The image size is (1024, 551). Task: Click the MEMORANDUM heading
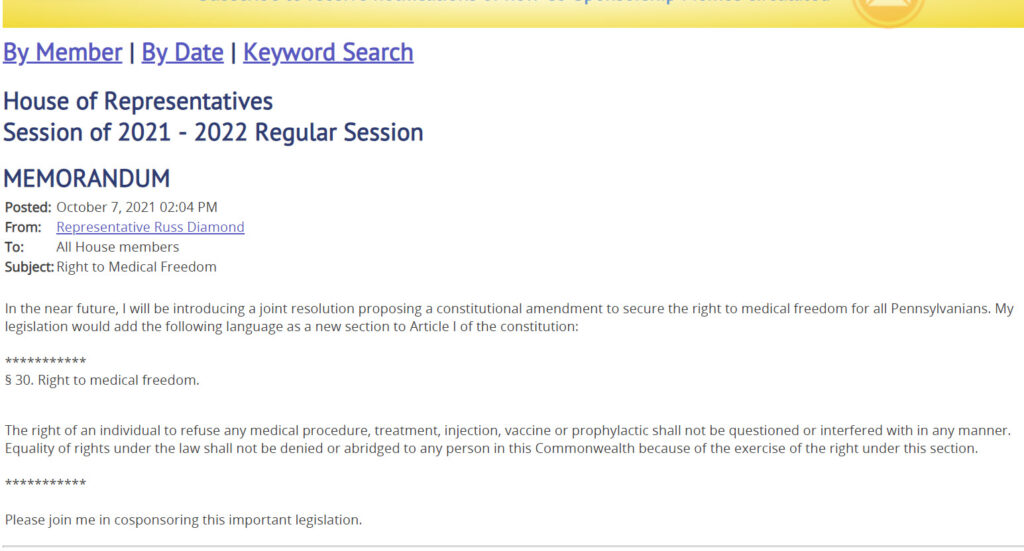click(87, 178)
